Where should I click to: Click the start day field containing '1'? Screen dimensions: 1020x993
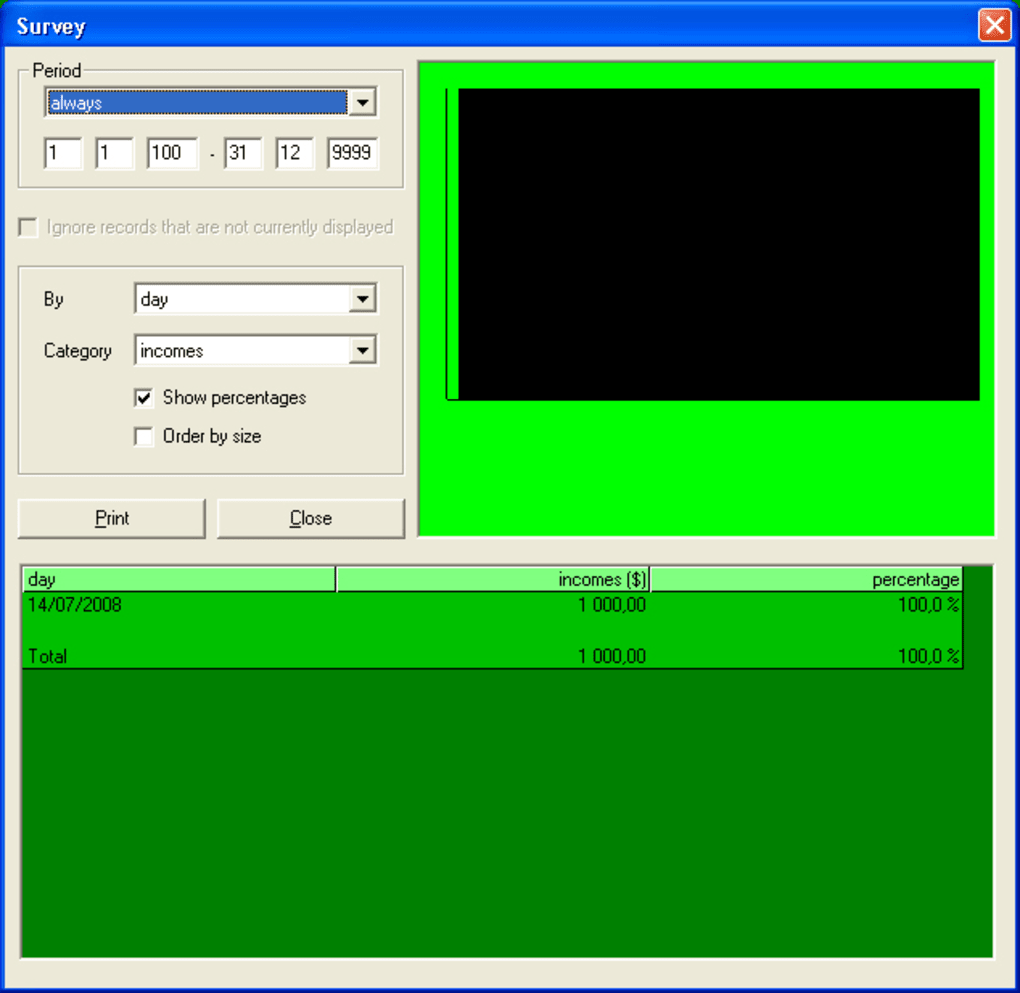point(62,153)
